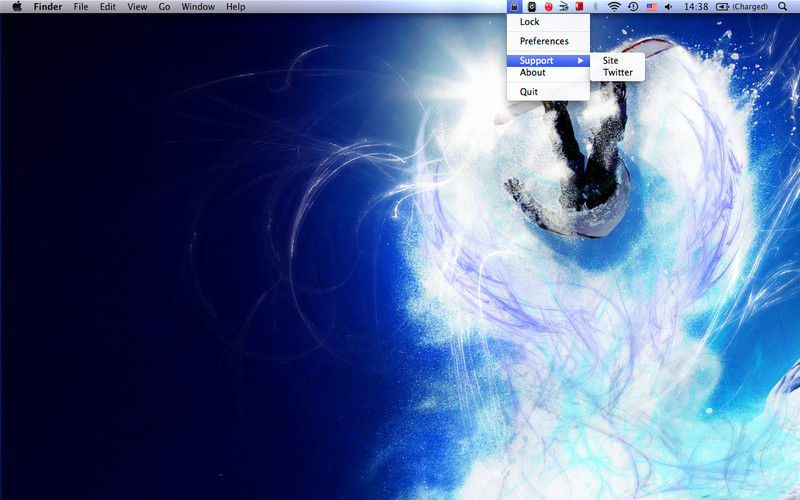800x500 pixels.
Task: Open the Apple logo menu
Action: point(16,7)
